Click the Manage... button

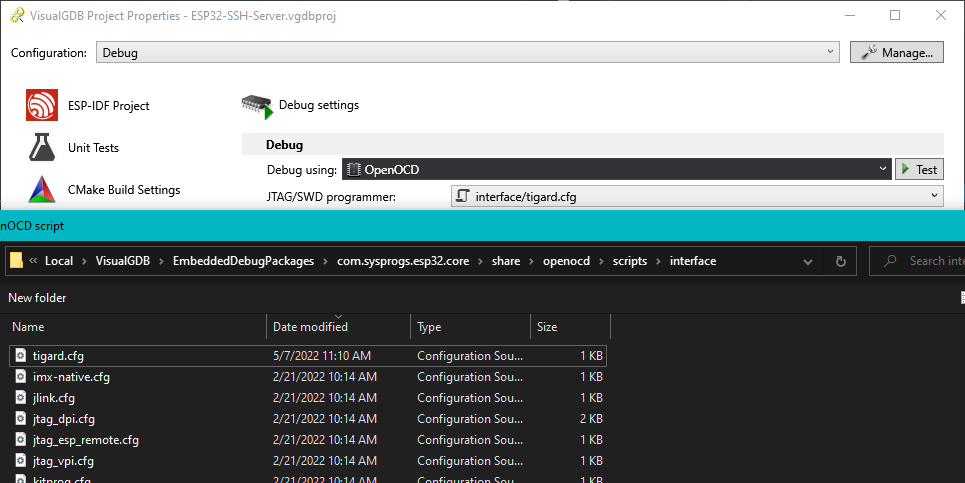click(897, 52)
